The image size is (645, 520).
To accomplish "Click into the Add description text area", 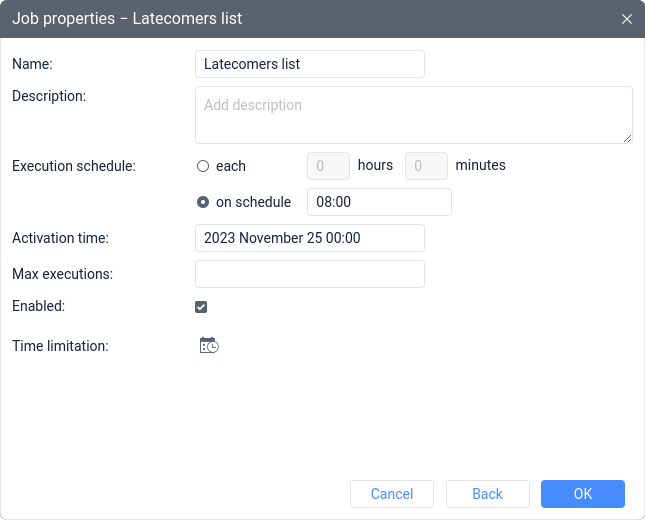I will pyautogui.click(x=414, y=115).
